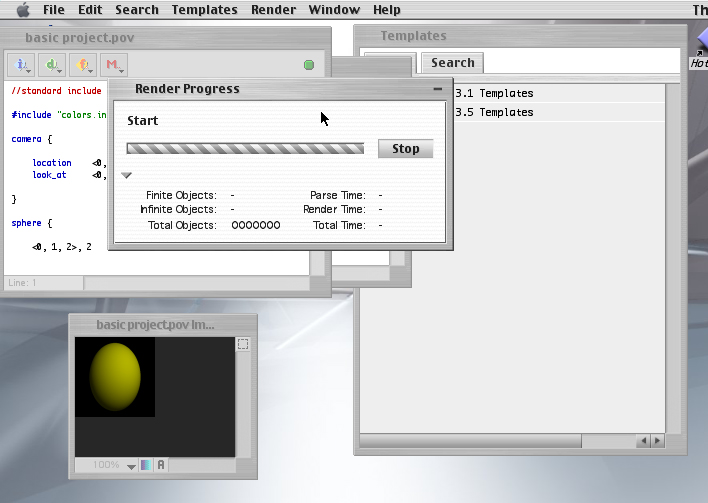Click the red 'M' macros toolbar icon

click(115, 66)
